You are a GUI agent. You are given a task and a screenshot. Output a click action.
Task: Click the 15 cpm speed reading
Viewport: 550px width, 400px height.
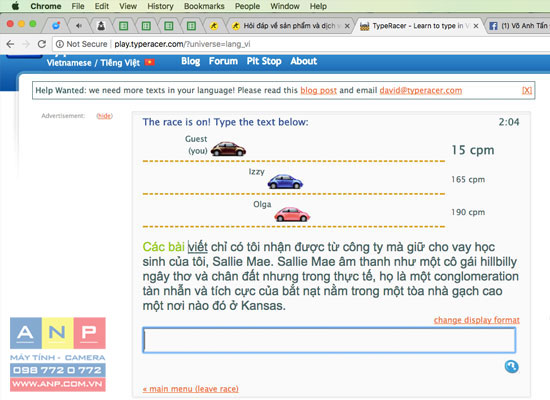tap(472, 150)
